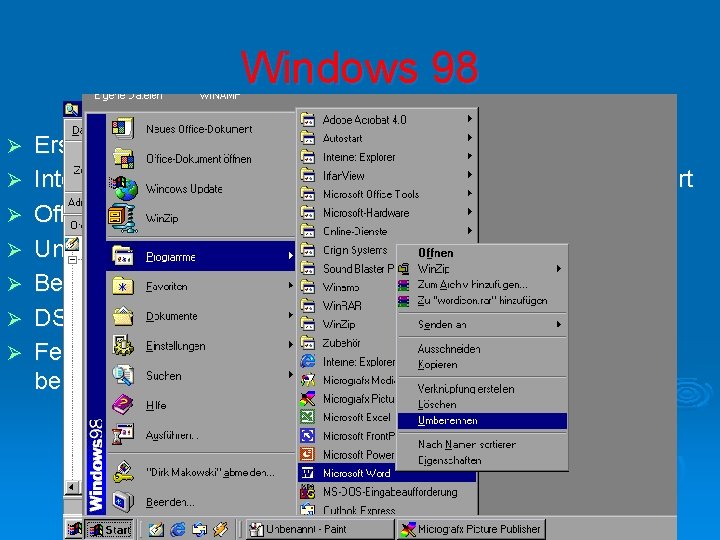This screenshot has width=720, height=540.
Task: Click the Hilfe book icon
Action: click(123, 405)
